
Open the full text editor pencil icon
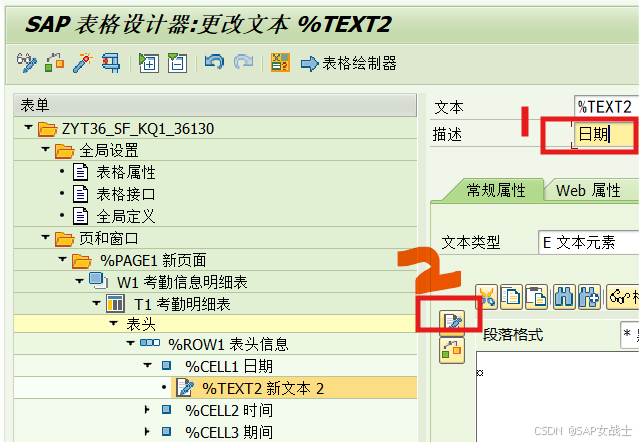tap(452, 323)
